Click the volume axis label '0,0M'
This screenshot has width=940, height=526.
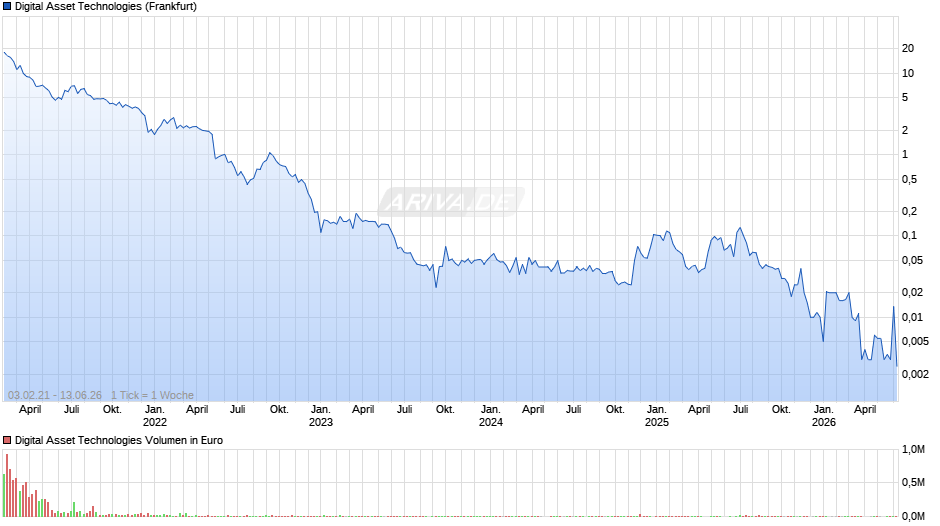913,516
